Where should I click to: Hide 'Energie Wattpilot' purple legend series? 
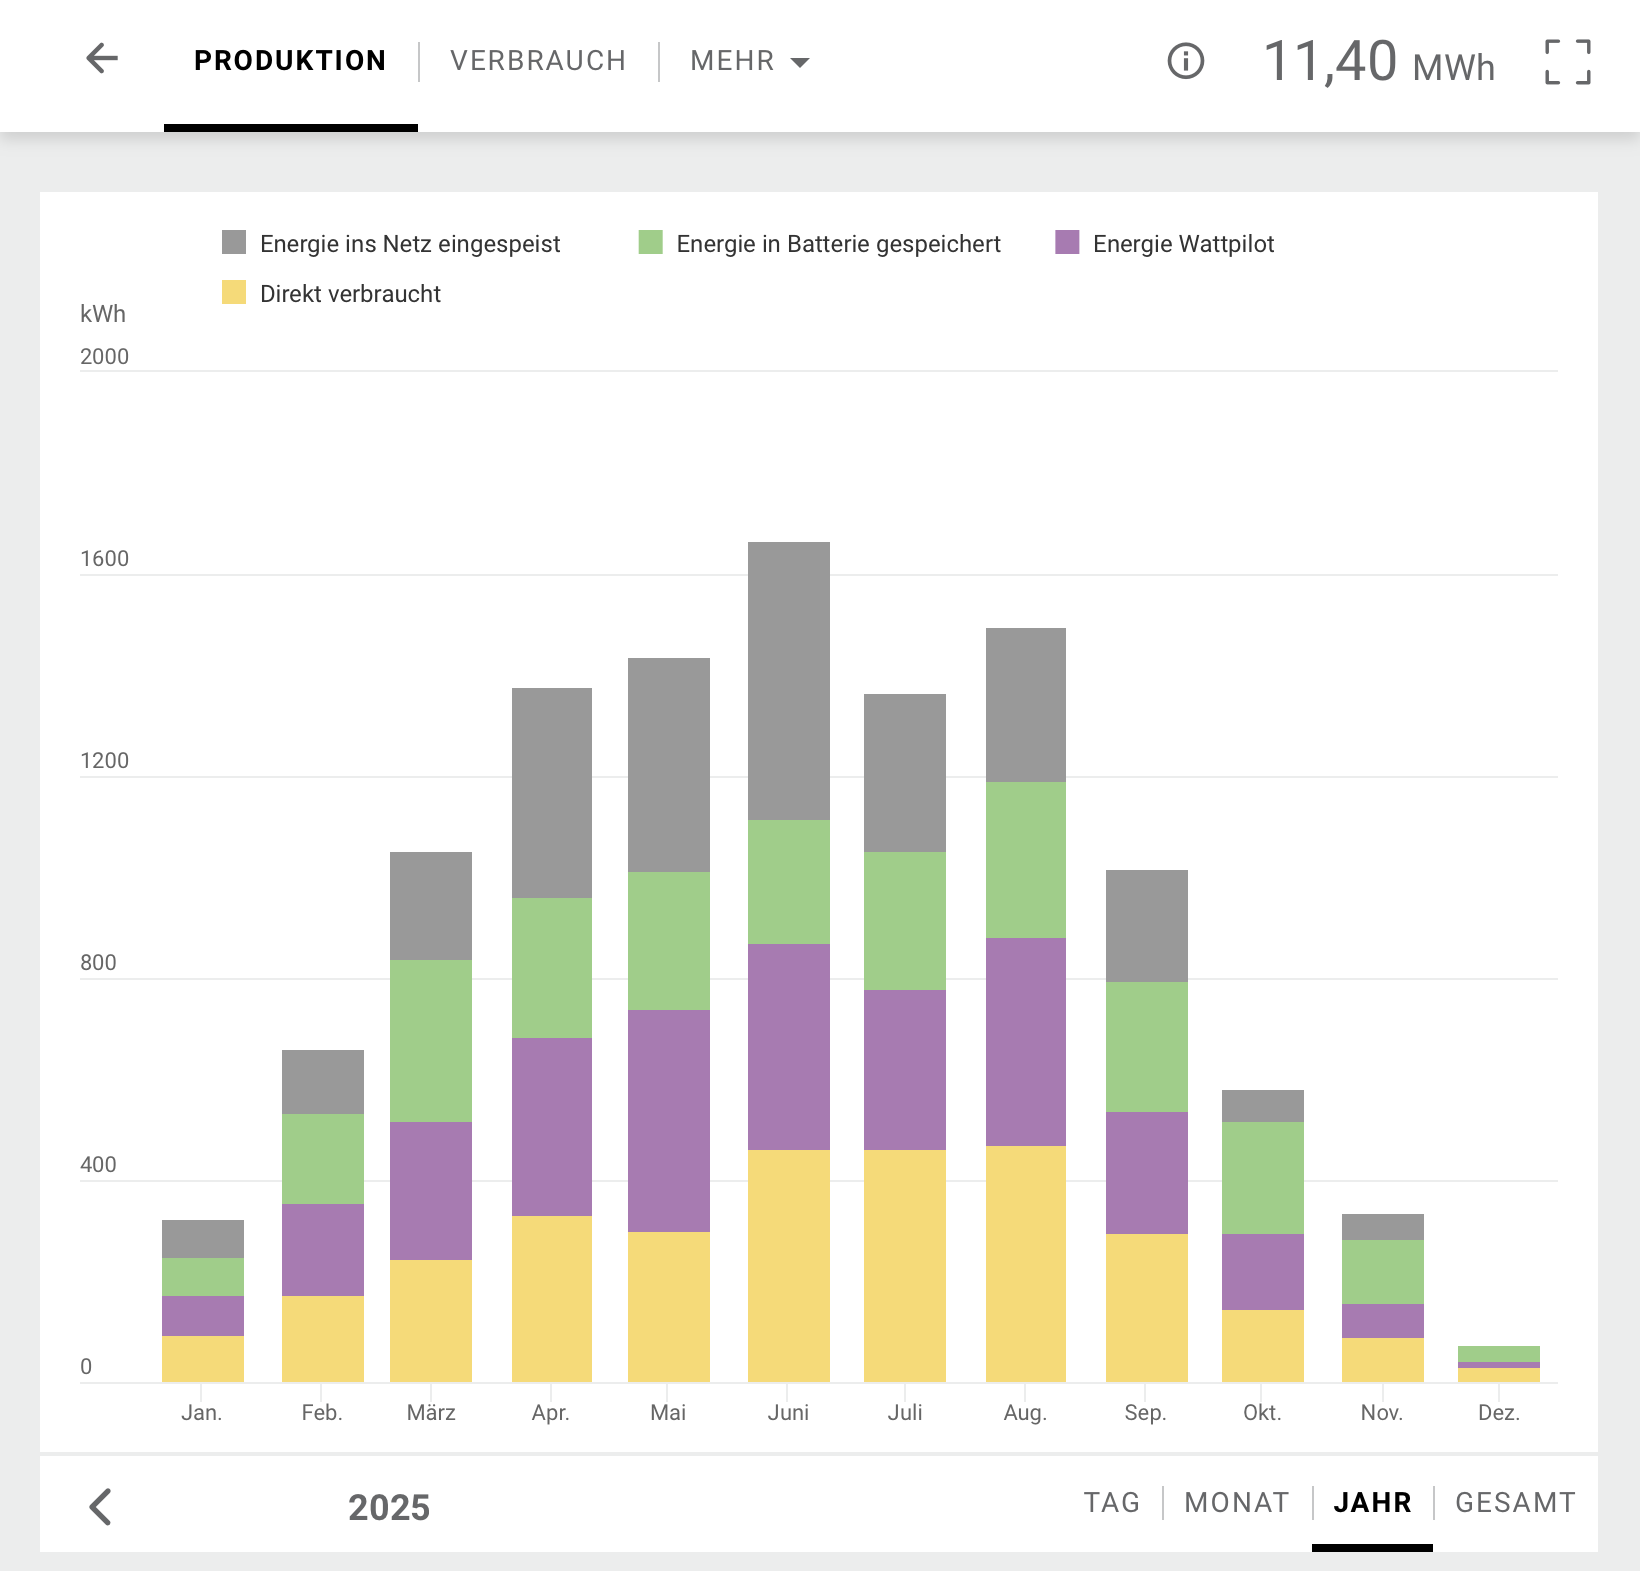tap(1165, 244)
